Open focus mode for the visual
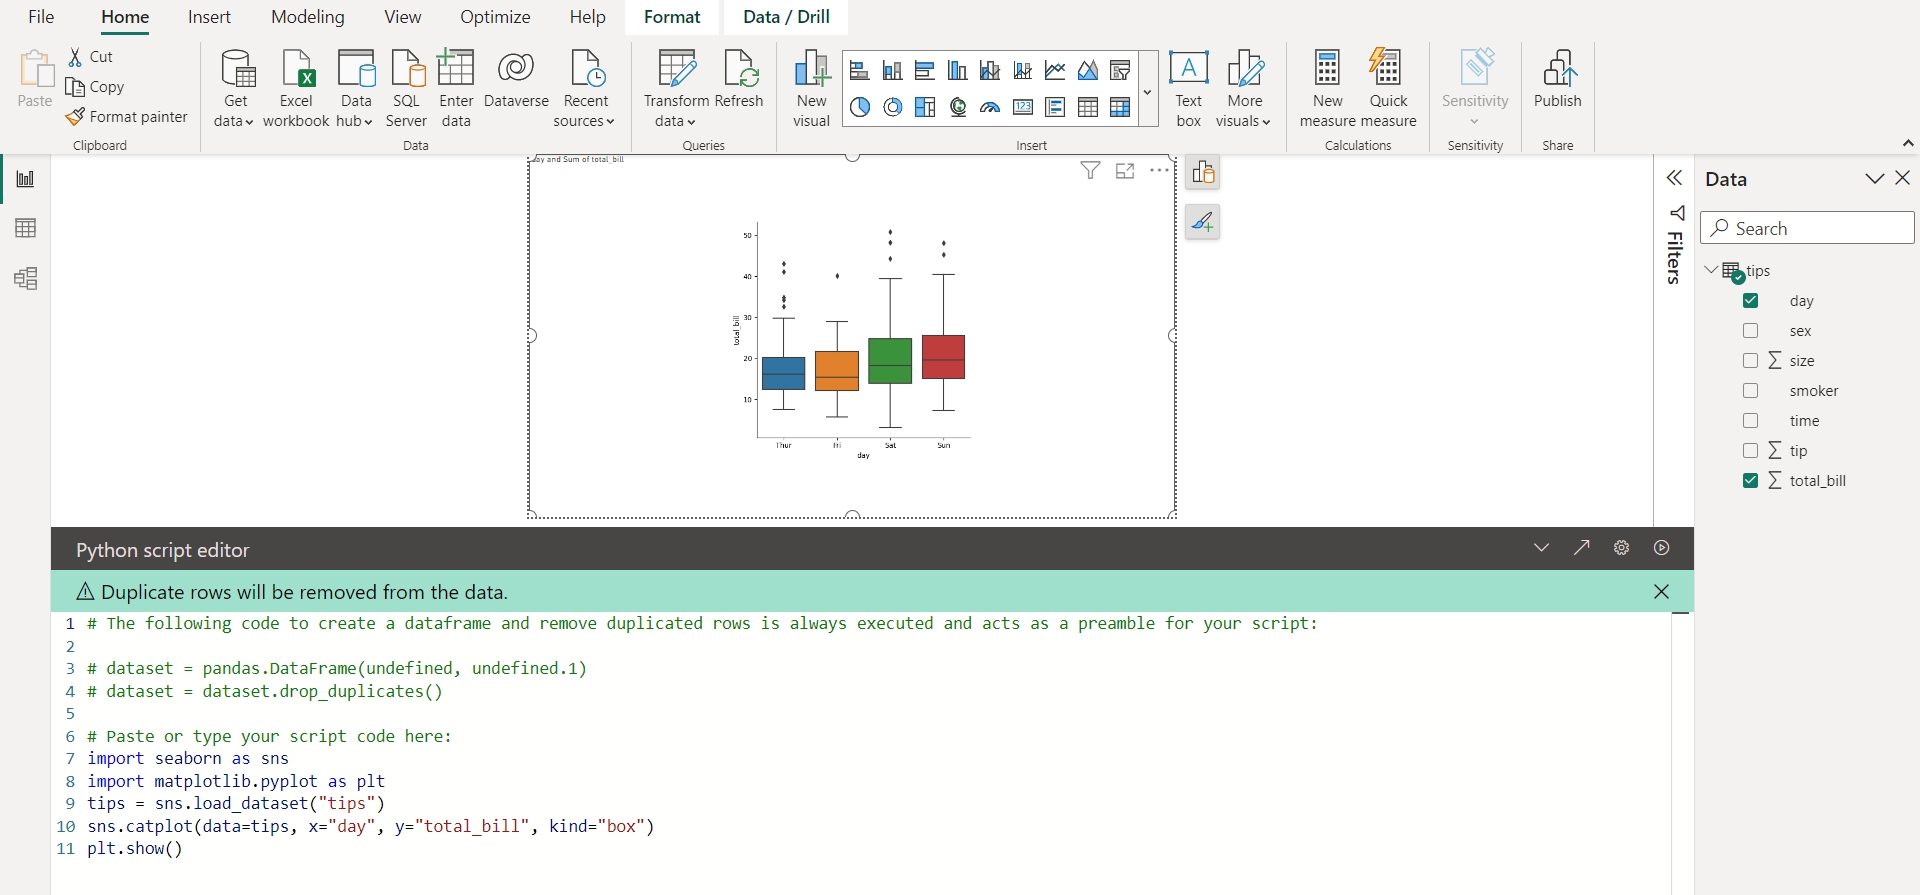 click(x=1125, y=171)
